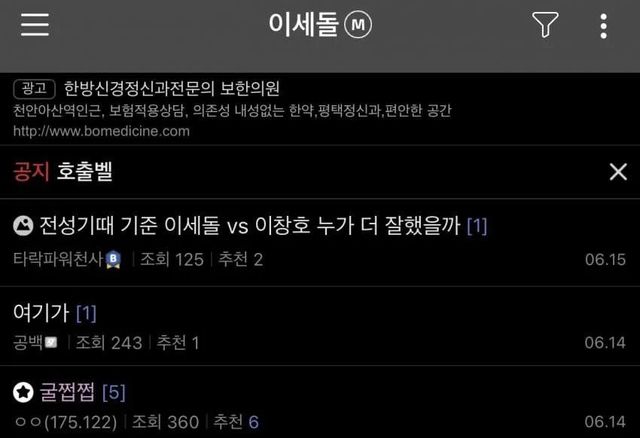This screenshot has width=640, height=438.
Task: Tap the 광고 ad label
Action: [x=34, y=89]
